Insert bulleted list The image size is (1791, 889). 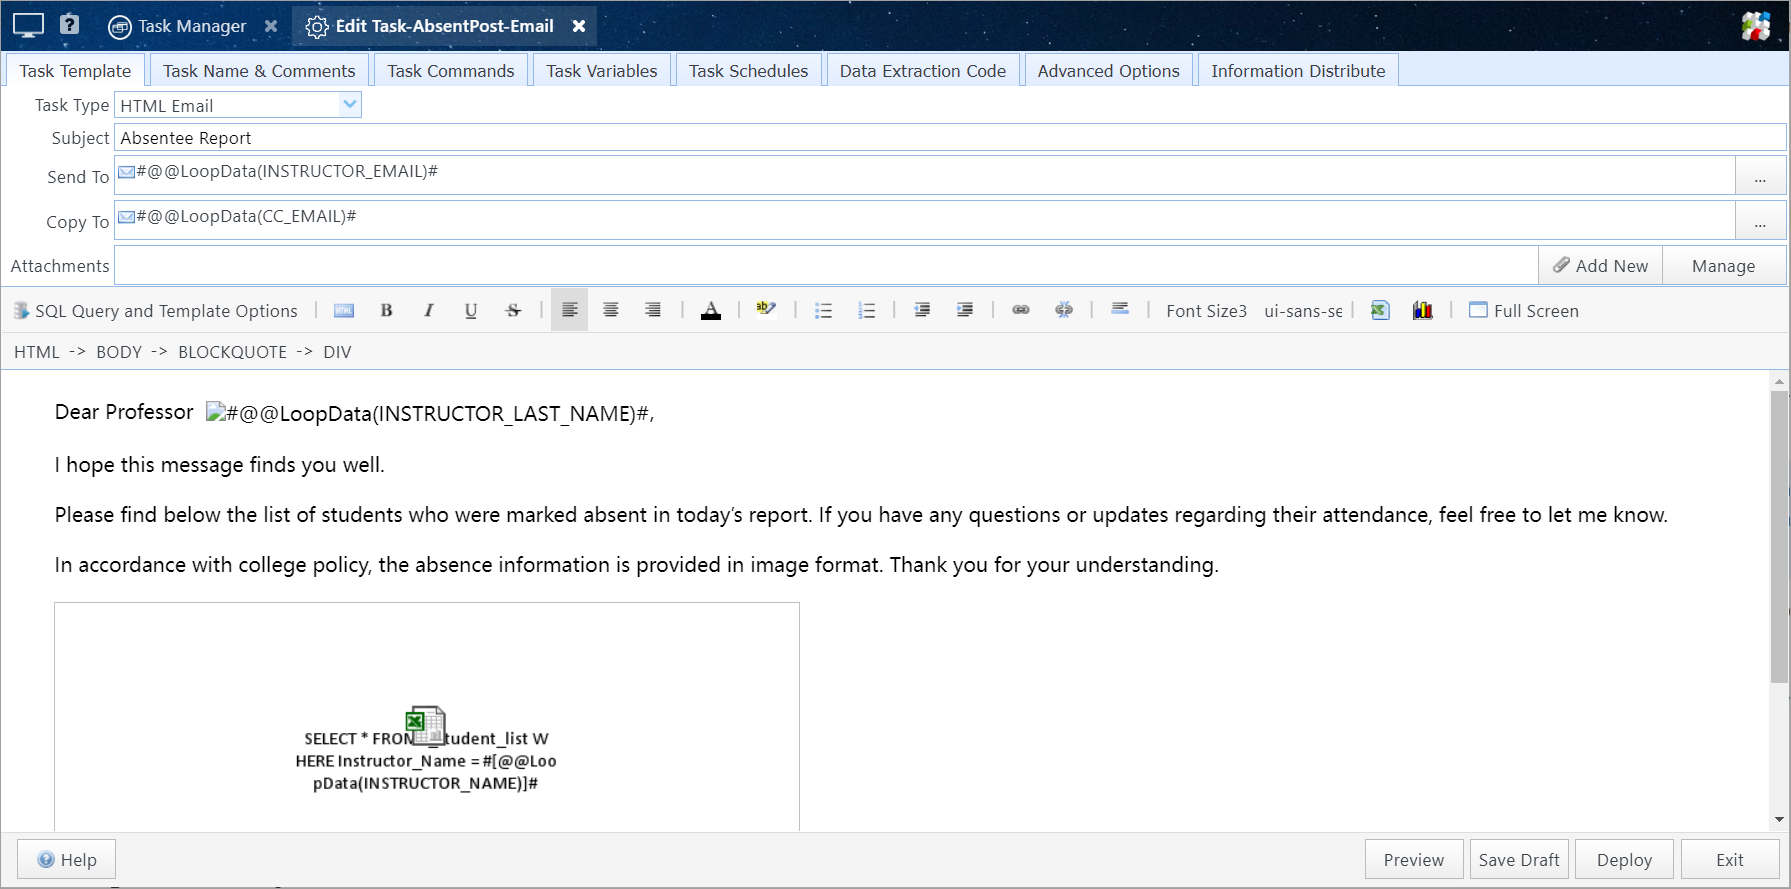pos(823,311)
